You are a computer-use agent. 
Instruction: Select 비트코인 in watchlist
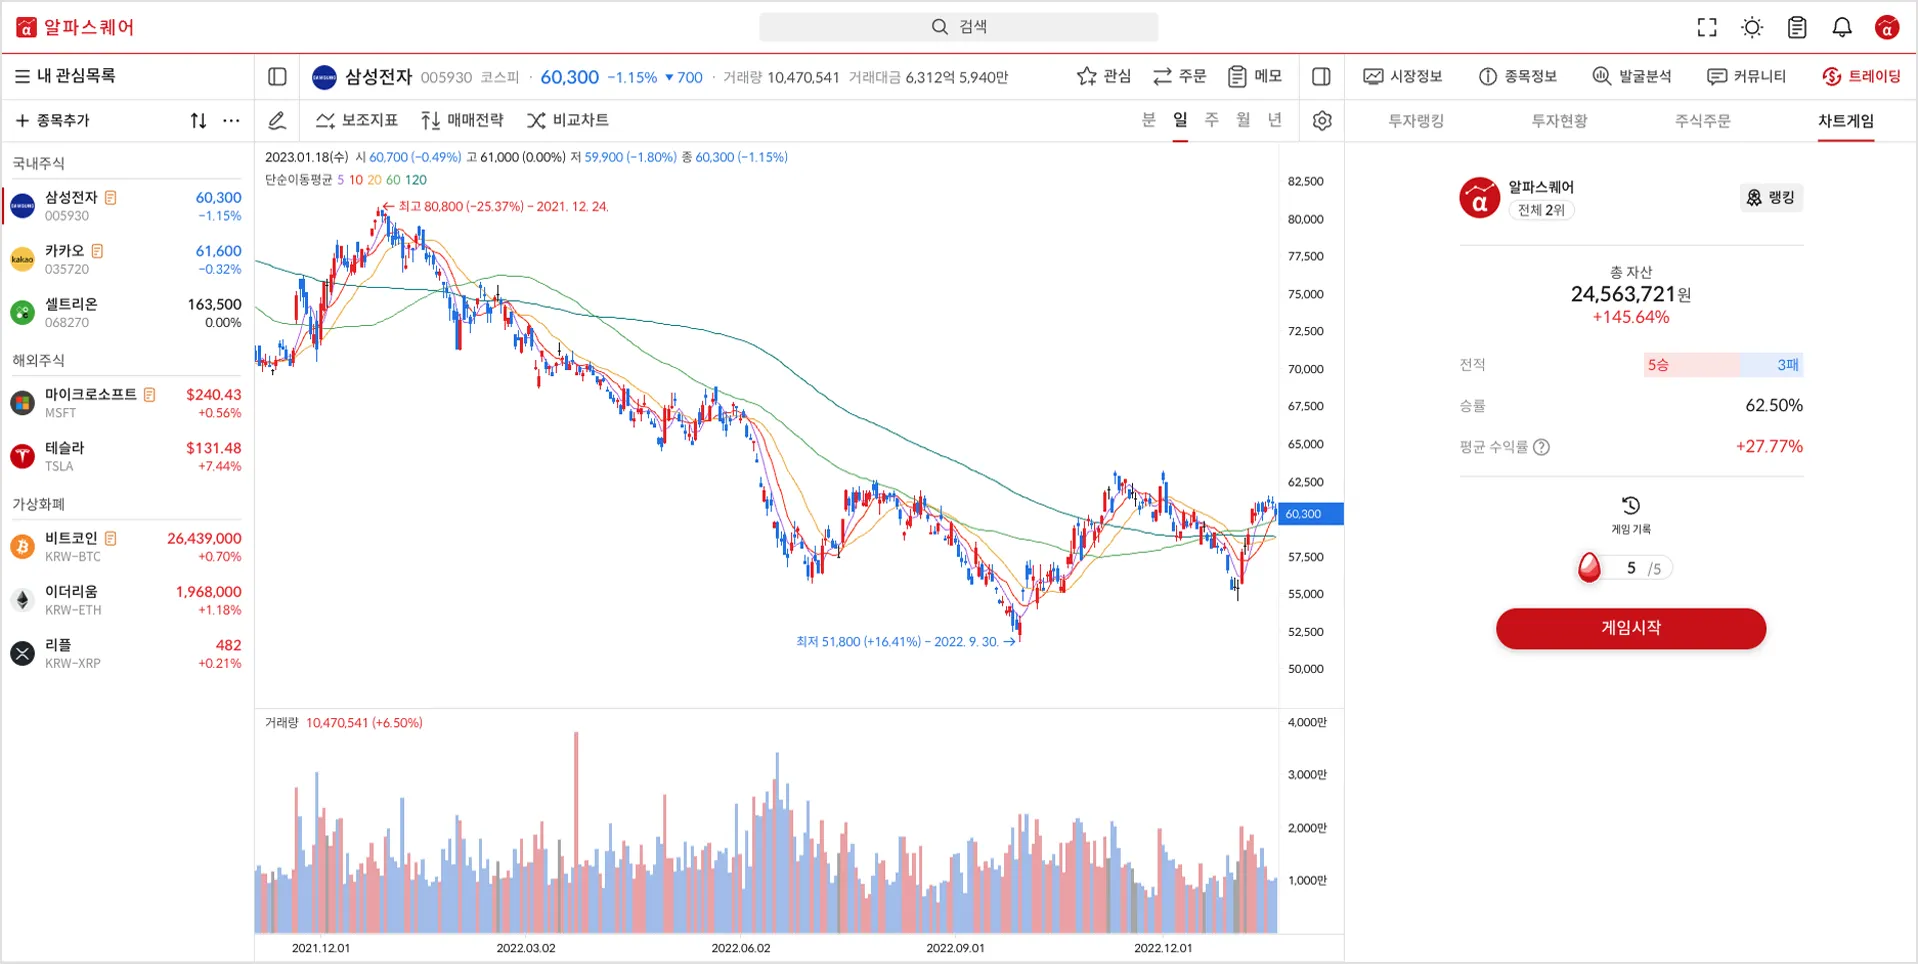127,547
